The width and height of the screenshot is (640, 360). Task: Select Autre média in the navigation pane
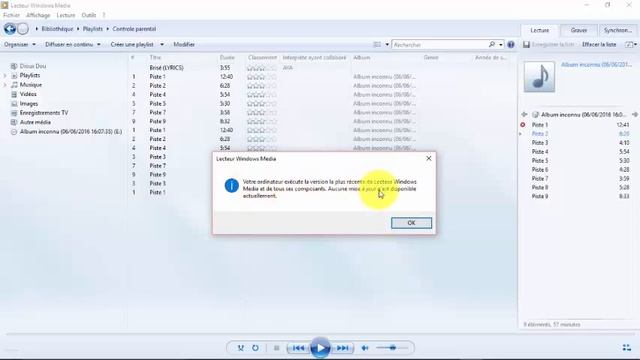(35, 122)
